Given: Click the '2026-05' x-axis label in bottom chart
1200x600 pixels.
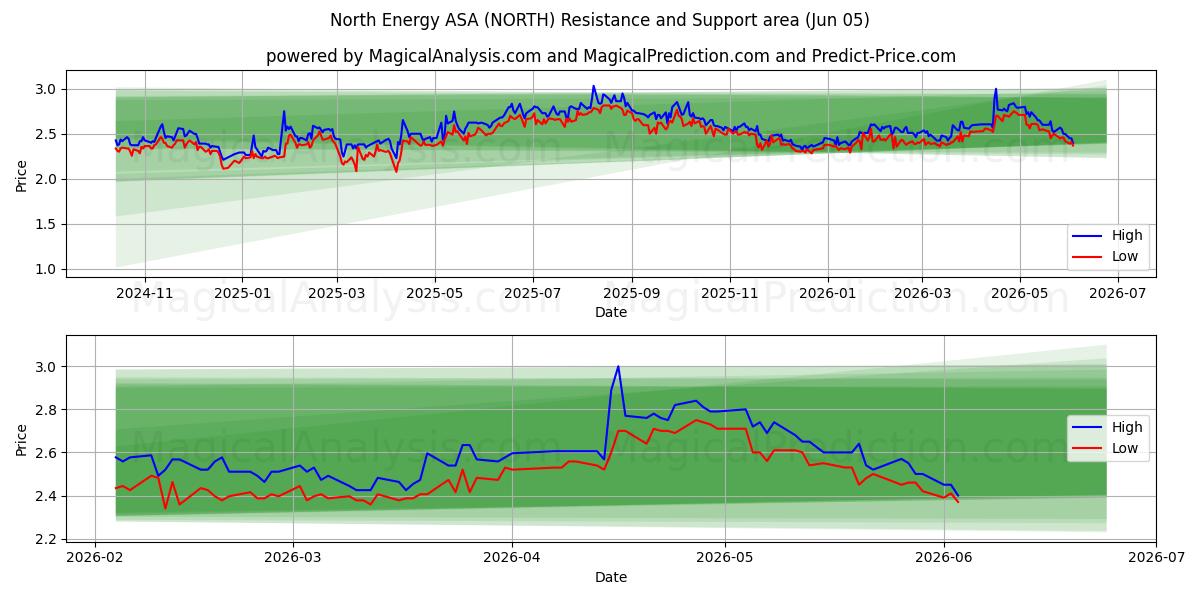Looking at the screenshot, I should tap(724, 558).
